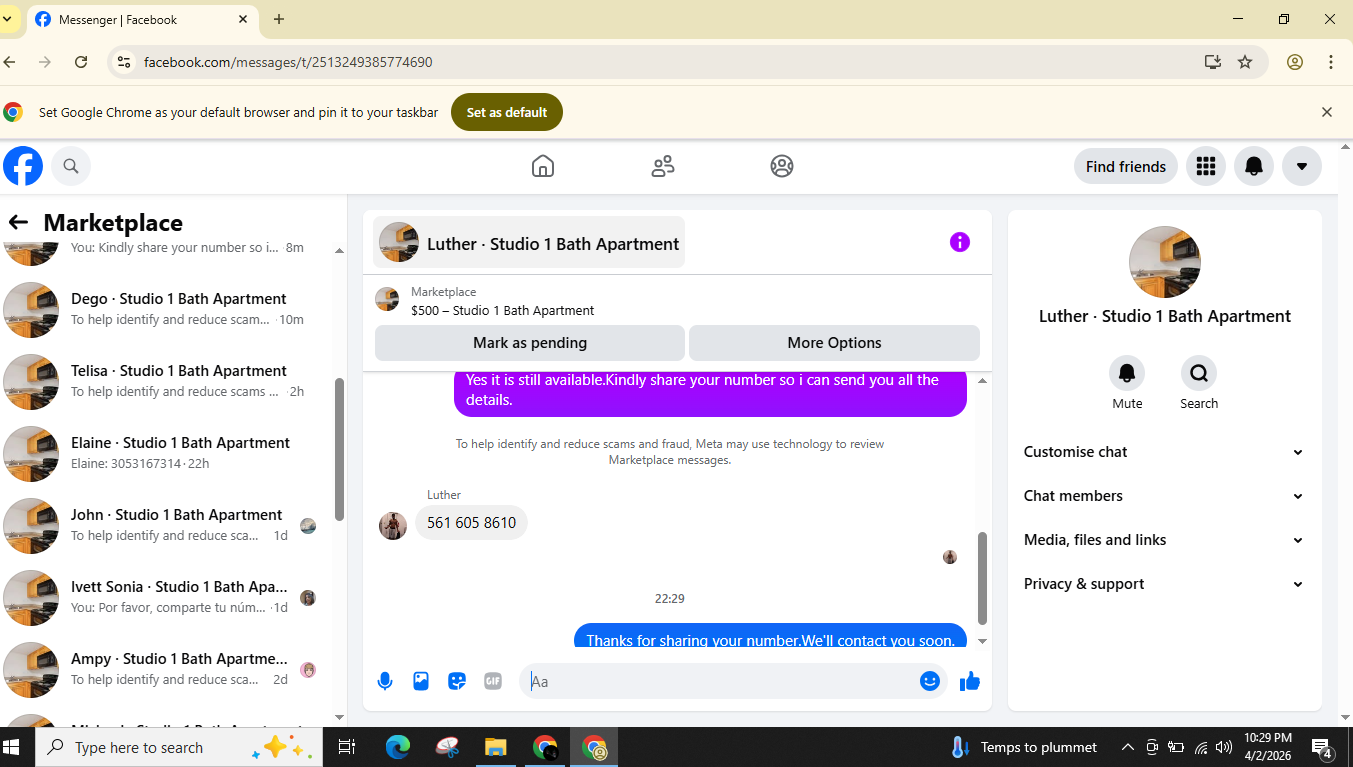Open Ampy Studio 1 Bath Apartment chat
Viewport: 1353px width, 767px height.
165,669
